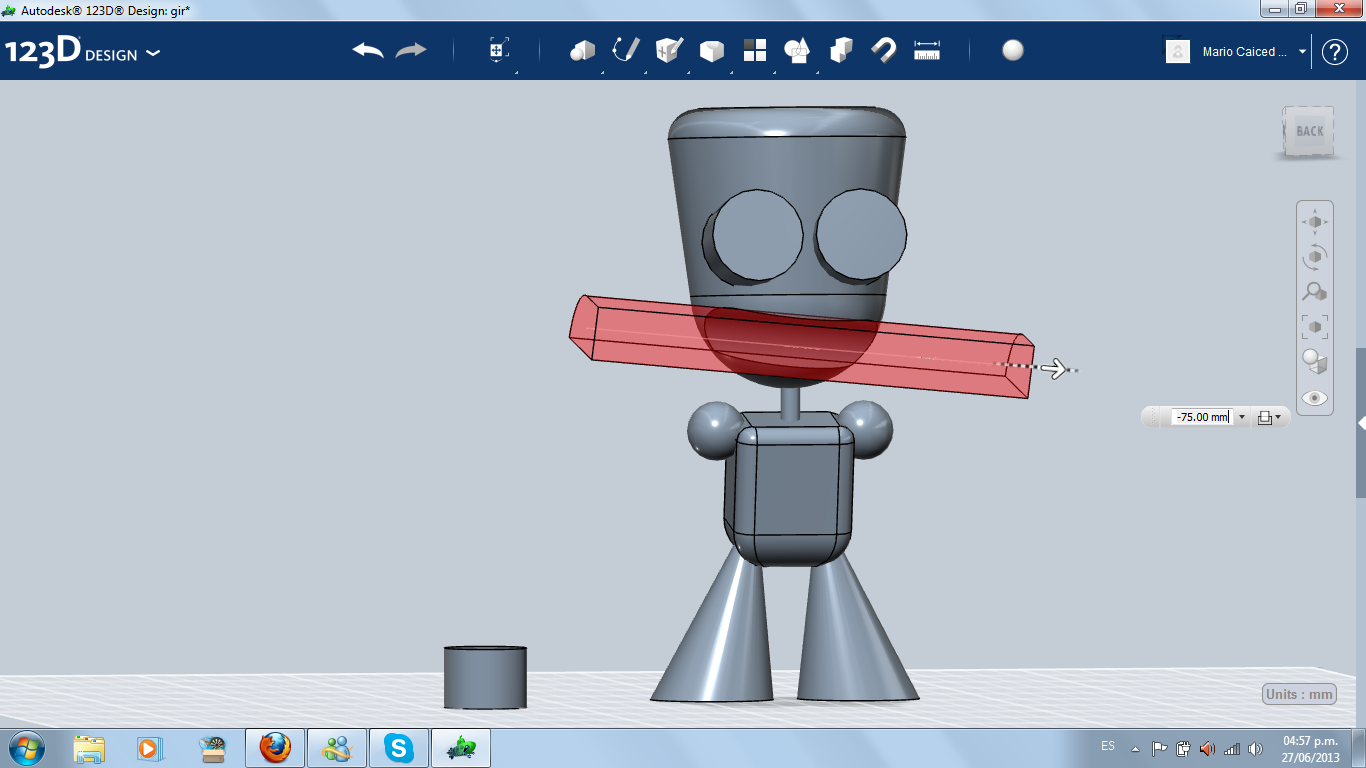This screenshot has height=768, width=1366.
Task: Open the clock showing 04:57 p.m.
Action: [x=1310, y=748]
